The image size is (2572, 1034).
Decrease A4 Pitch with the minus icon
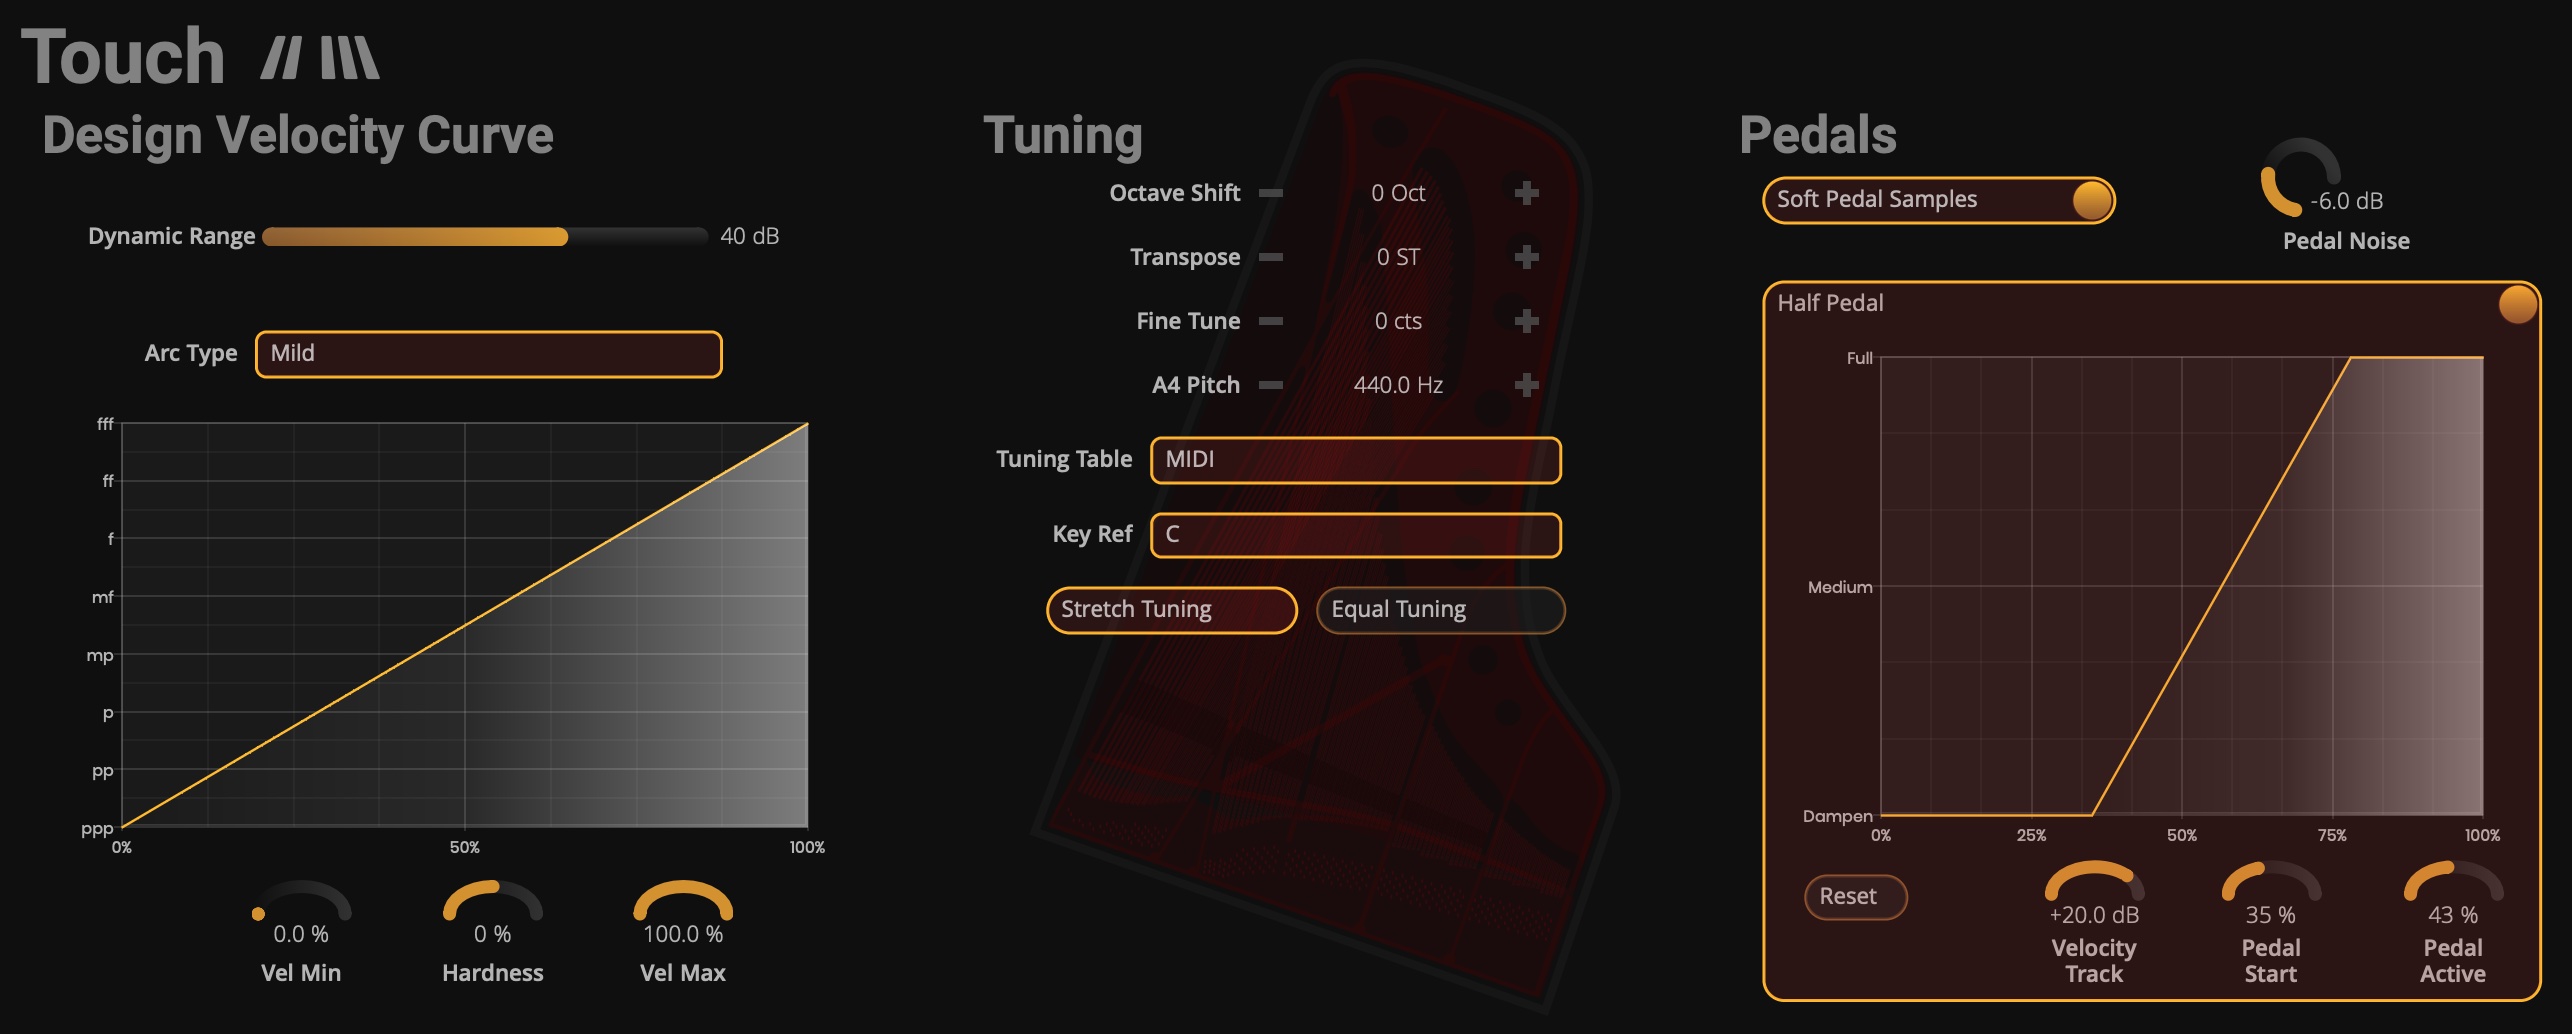click(1271, 385)
